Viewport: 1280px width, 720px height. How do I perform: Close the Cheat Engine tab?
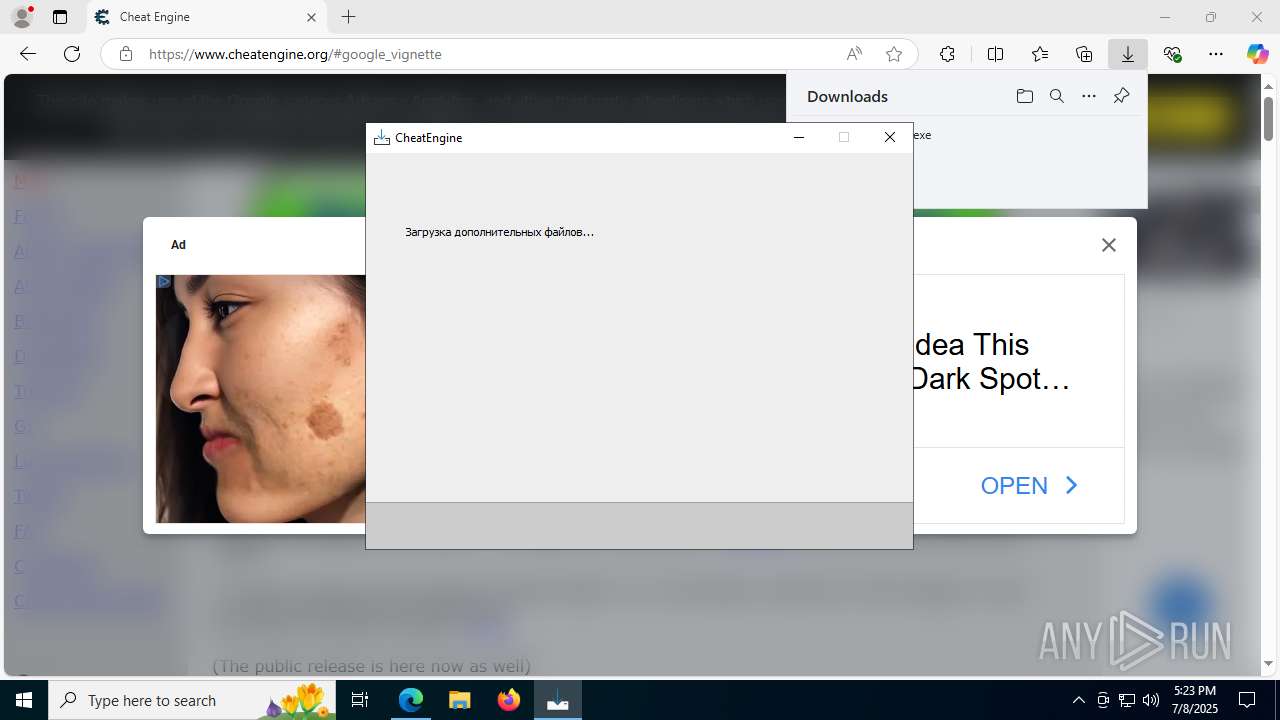pyautogui.click(x=311, y=17)
